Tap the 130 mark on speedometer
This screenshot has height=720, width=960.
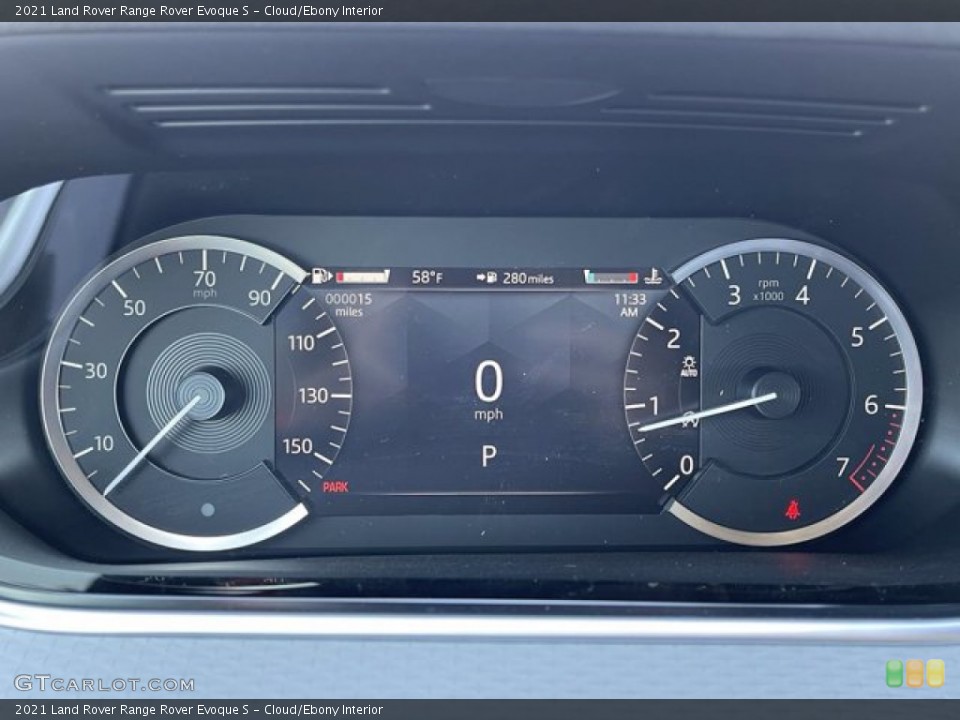click(x=313, y=396)
